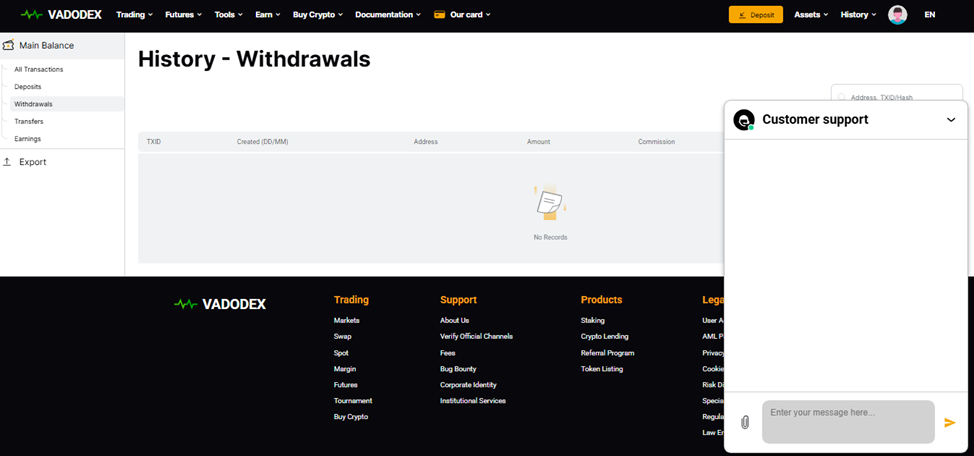Open Tournament link in footer
The height and width of the screenshot is (456, 974).
tap(353, 401)
